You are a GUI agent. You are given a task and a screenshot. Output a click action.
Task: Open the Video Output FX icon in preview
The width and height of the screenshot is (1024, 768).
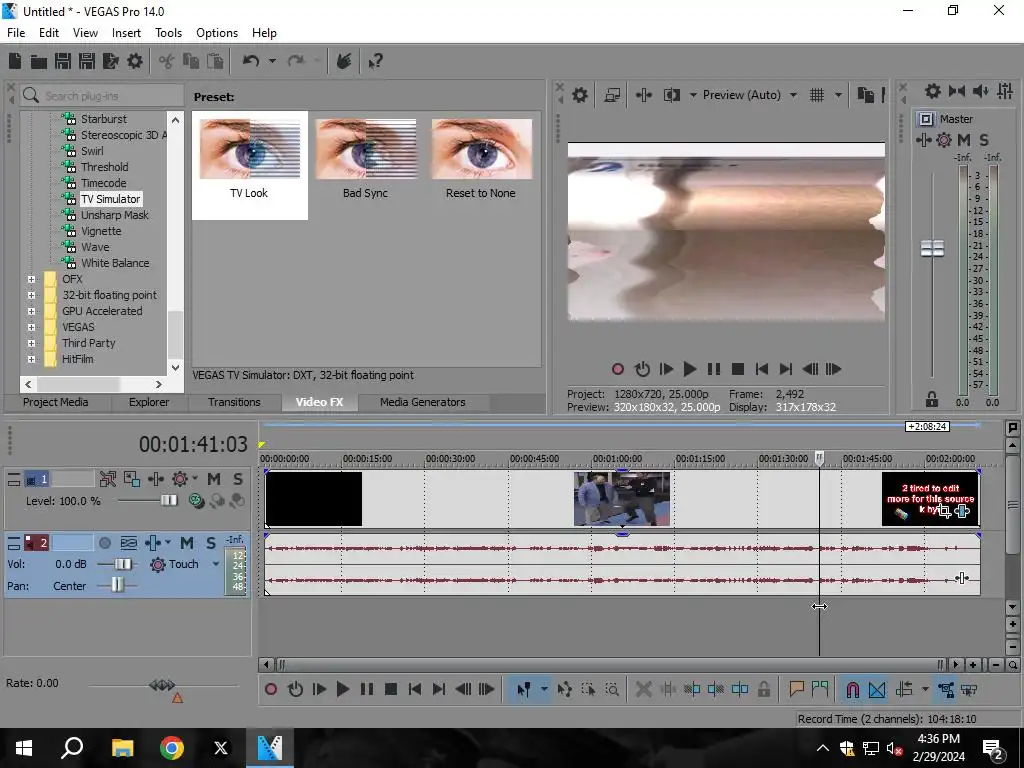643,95
